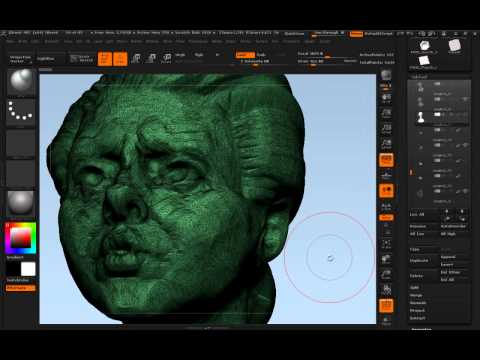480x360 pixels.
Task: Toggle XYZ rotation mode
Action: 386,218
